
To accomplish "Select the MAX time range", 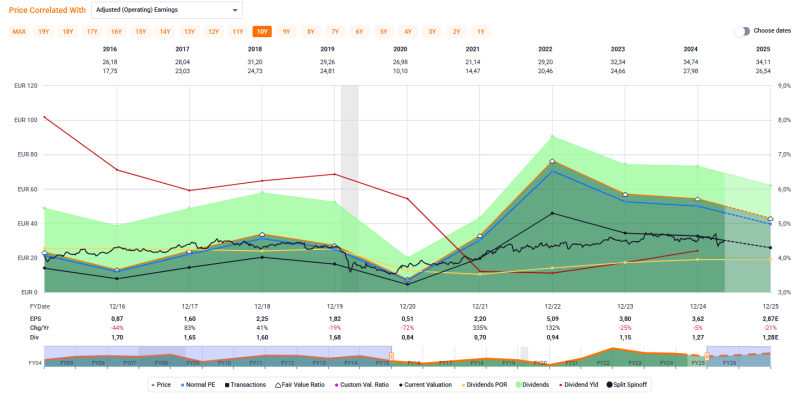I will click(x=19, y=32).
